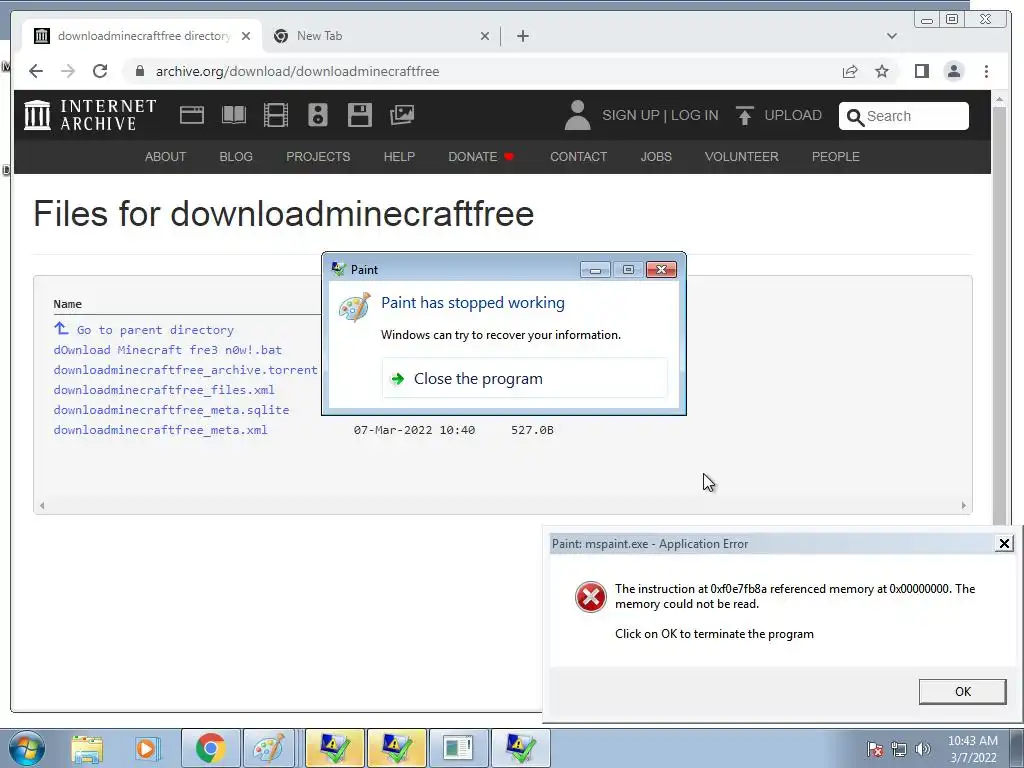This screenshot has width=1024, height=768.
Task: Switch to Paint in the taskbar
Action: pos(268,748)
